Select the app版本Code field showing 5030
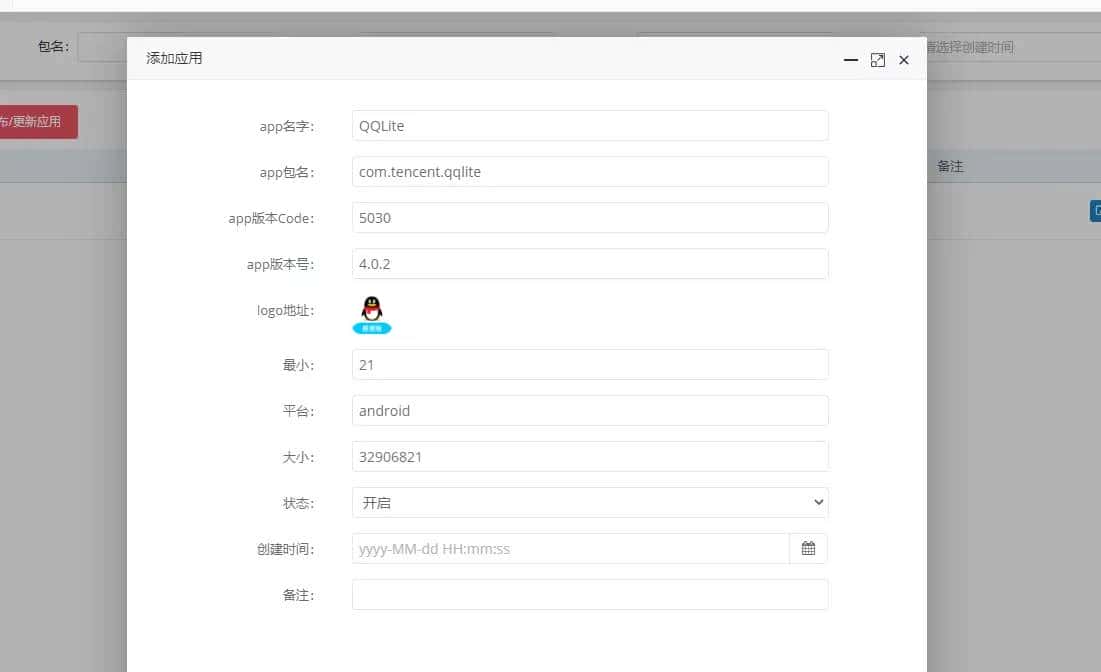Image resolution: width=1101 pixels, height=672 pixels. click(x=590, y=218)
